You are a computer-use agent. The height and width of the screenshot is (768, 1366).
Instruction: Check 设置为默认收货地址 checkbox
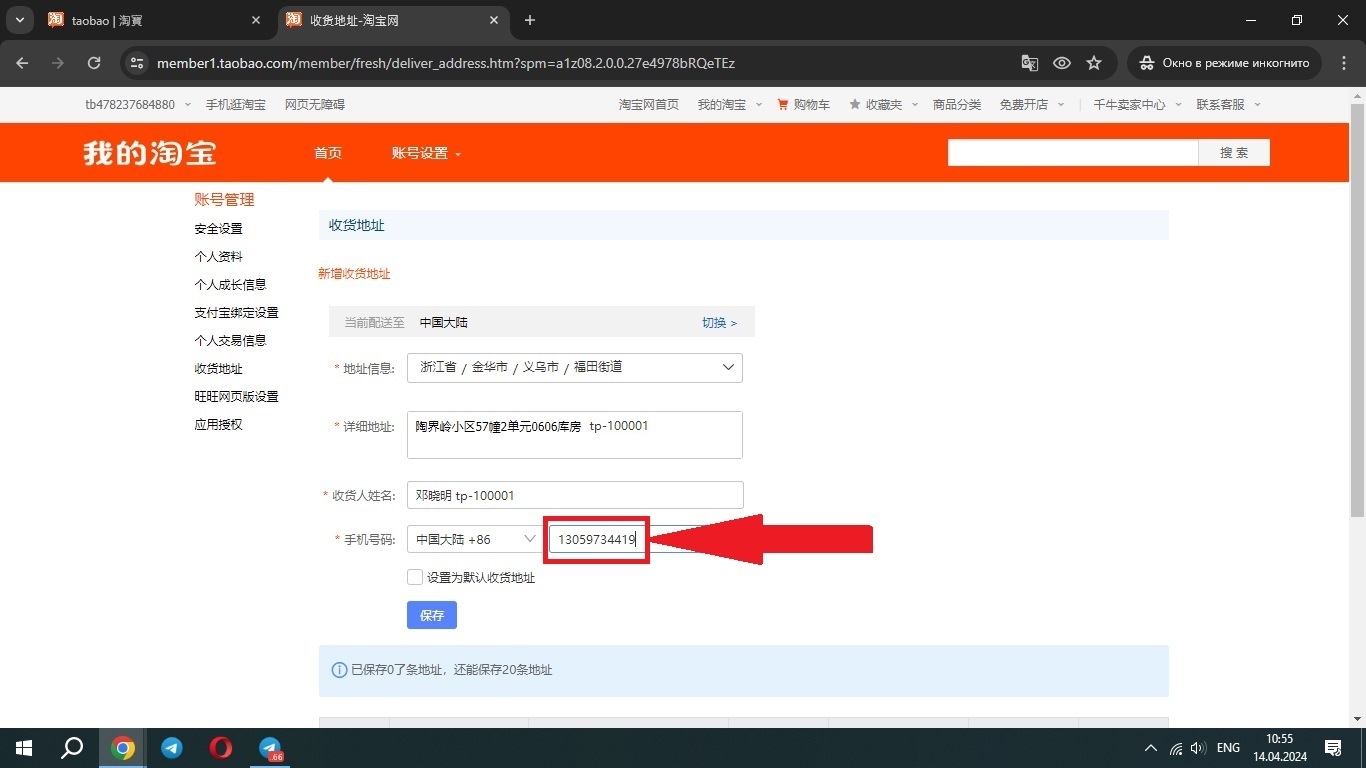tap(415, 577)
